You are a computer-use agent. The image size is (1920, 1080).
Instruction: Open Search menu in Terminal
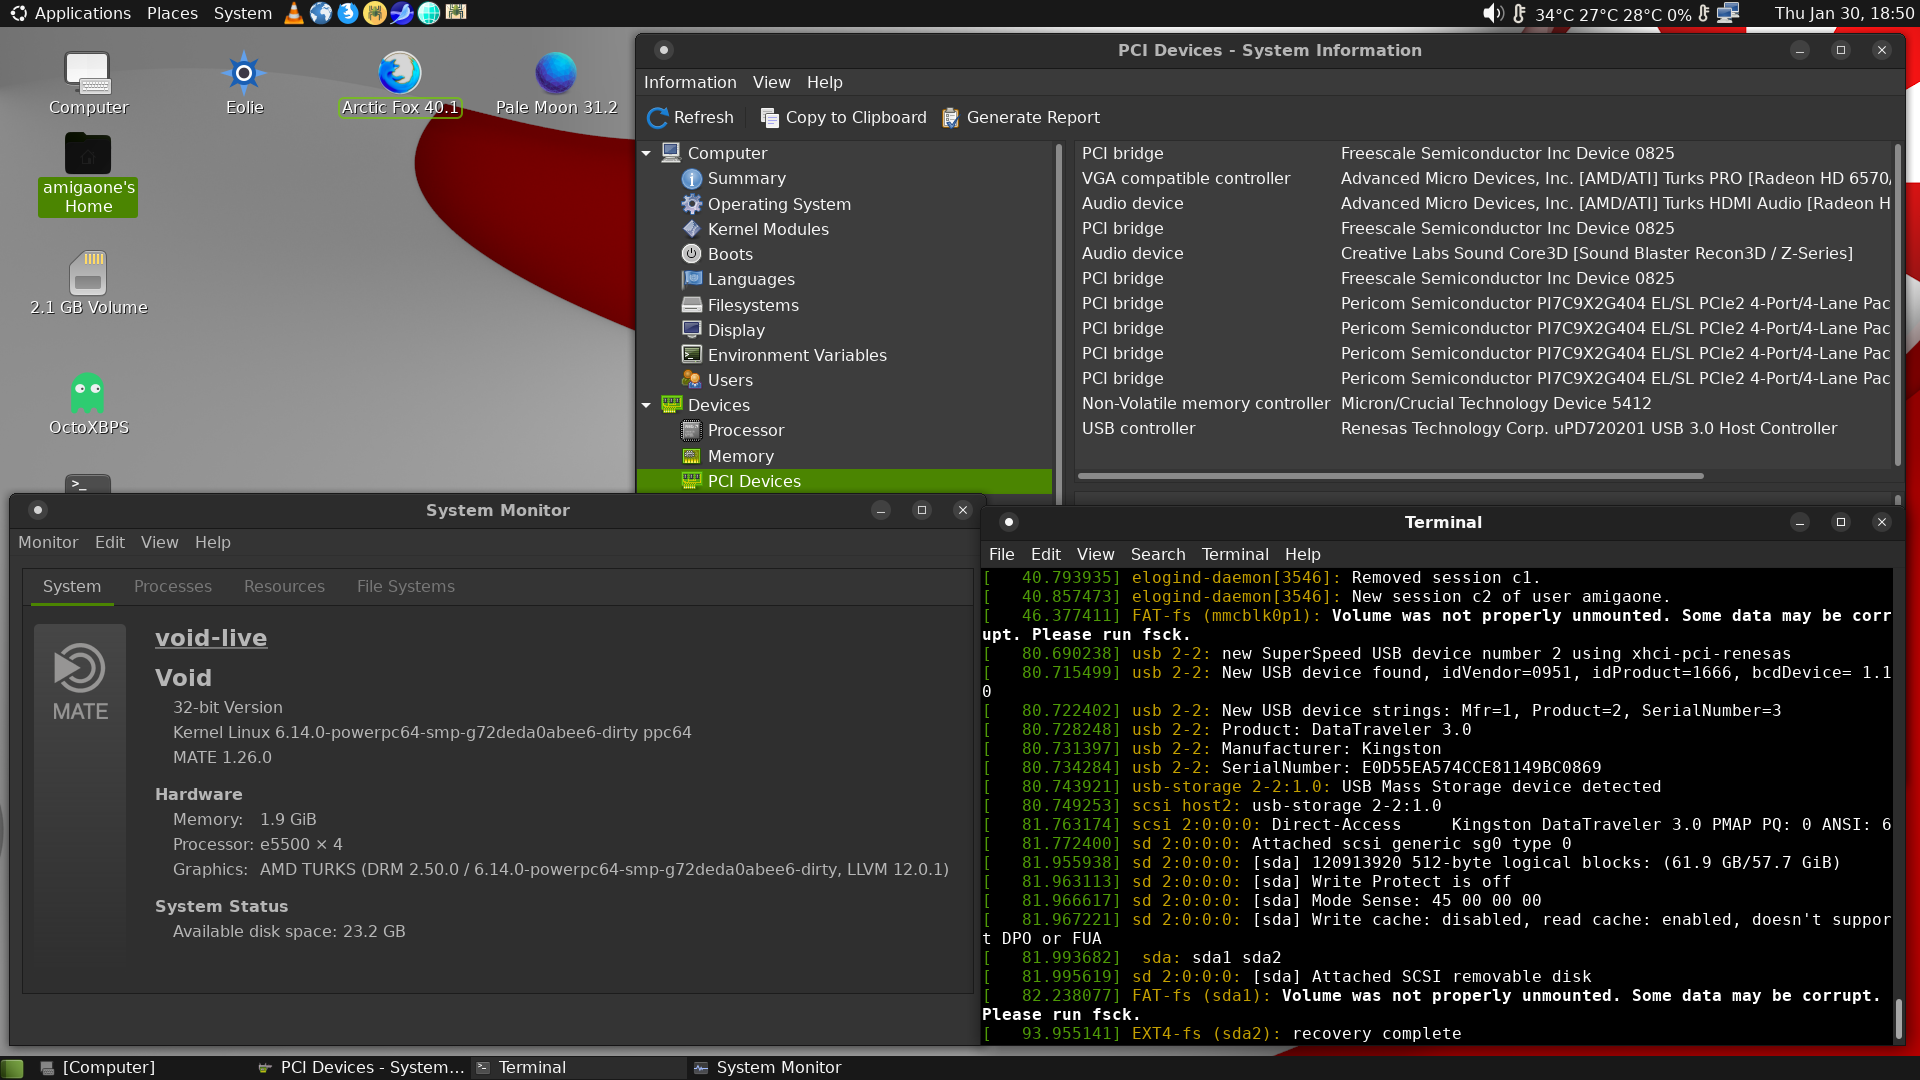point(1158,554)
